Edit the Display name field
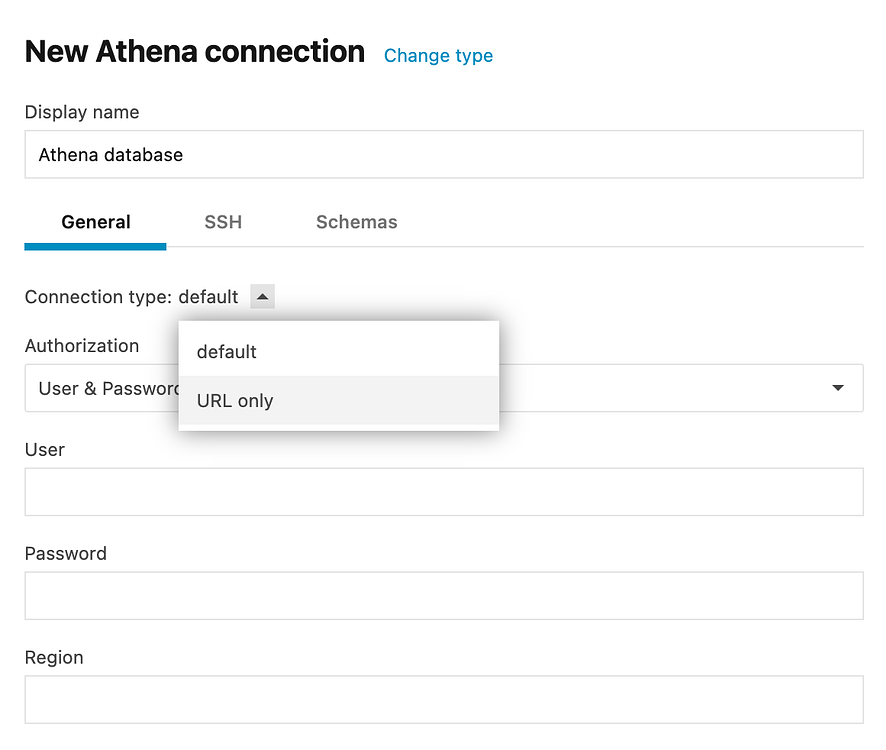 [444, 154]
